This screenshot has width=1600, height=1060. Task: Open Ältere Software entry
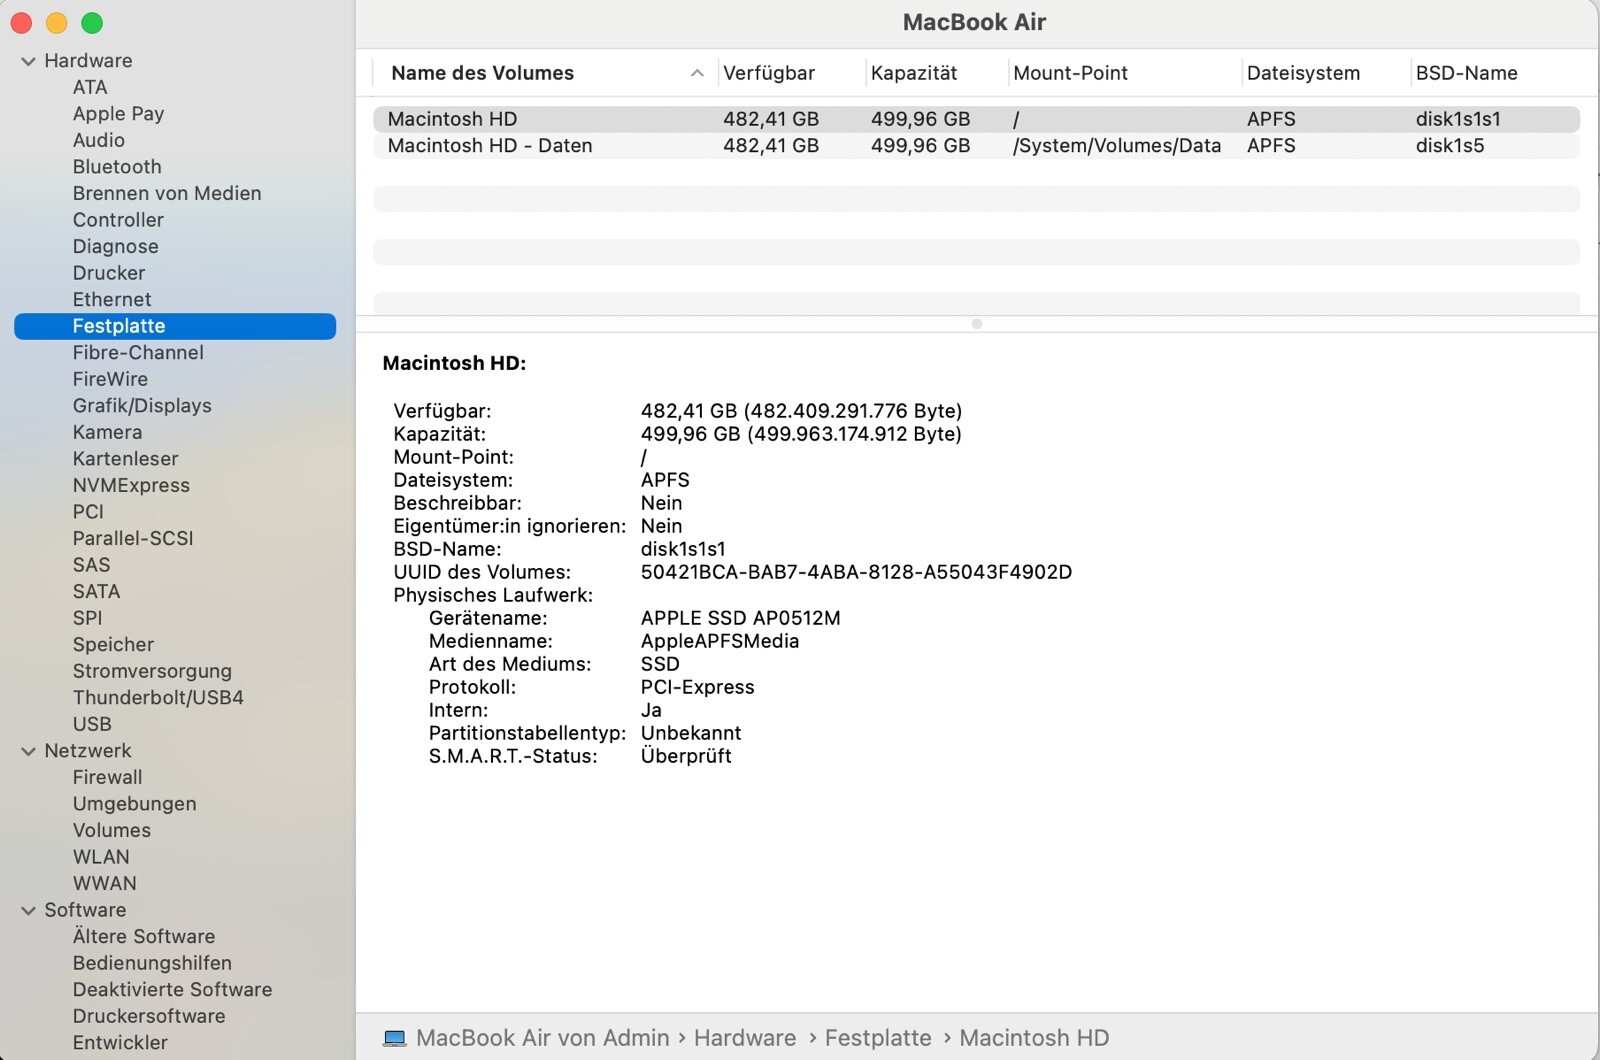(143, 936)
